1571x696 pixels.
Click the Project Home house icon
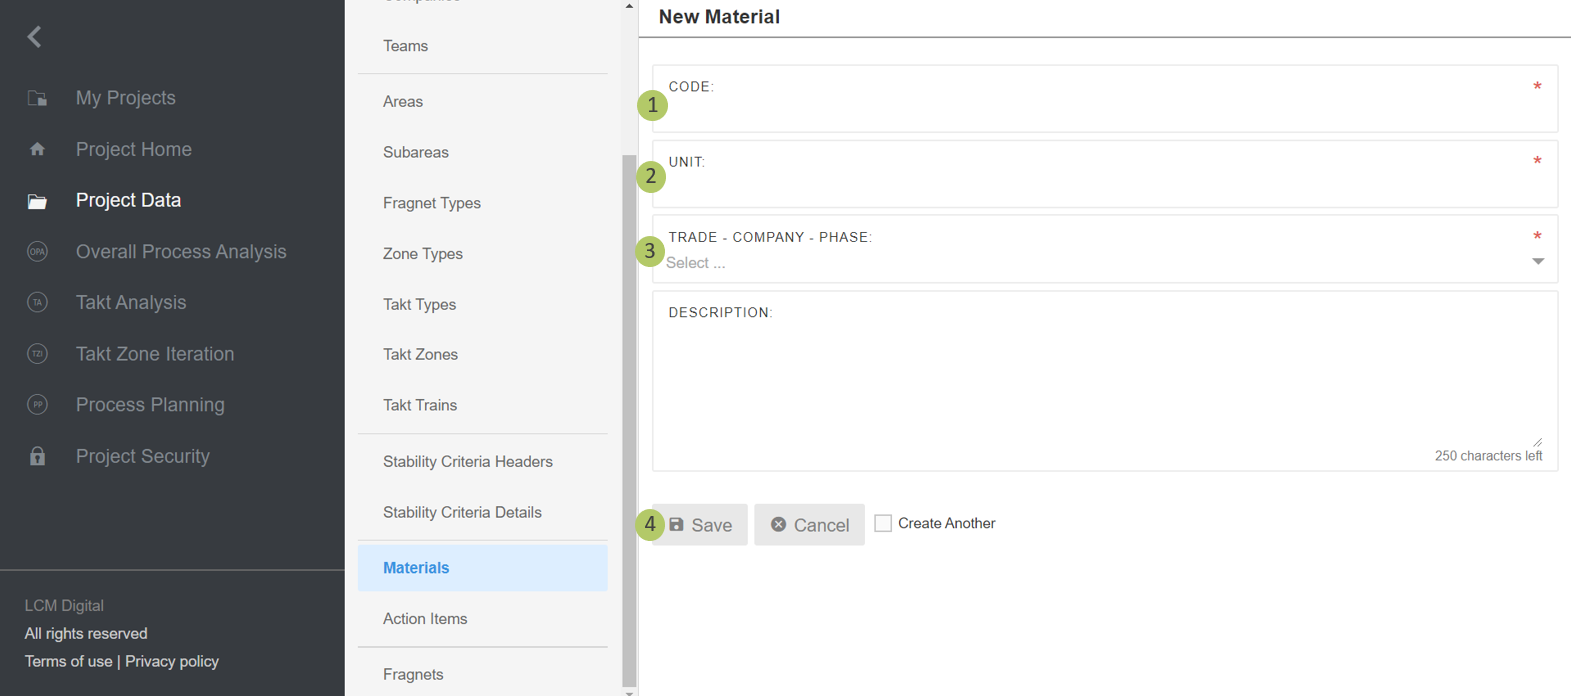37,149
